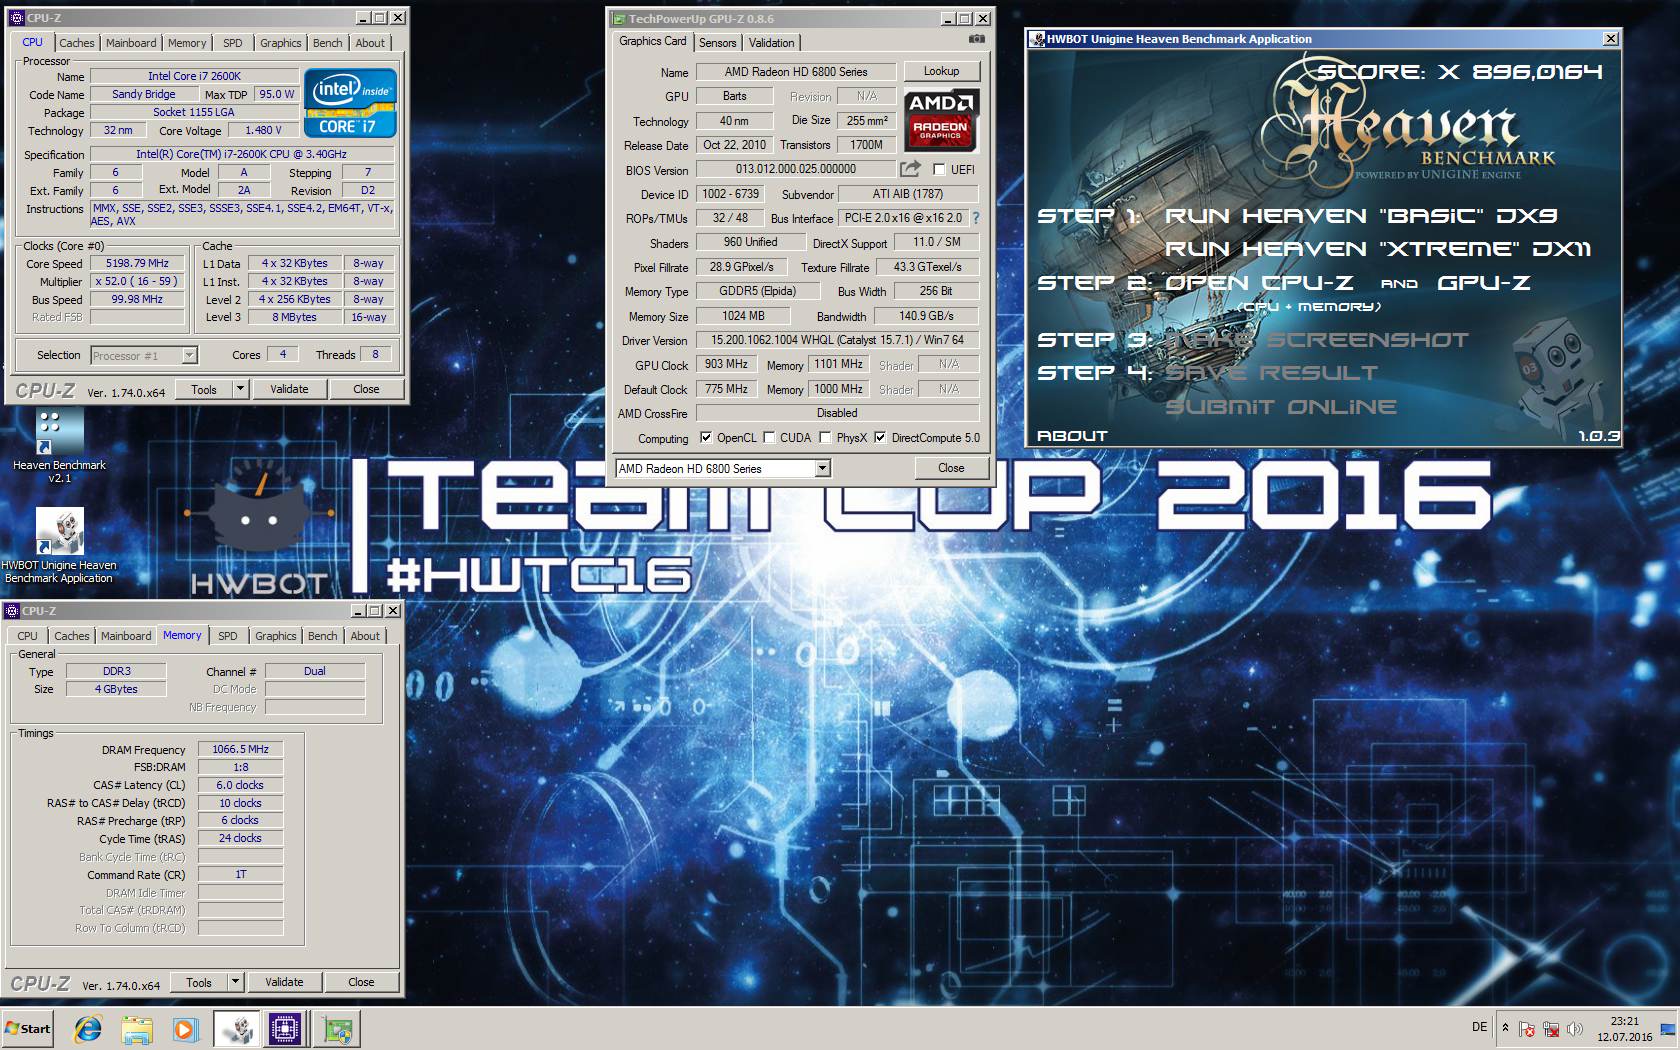Expand Tools arrow in top CPU-Z window
This screenshot has height=1050, width=1680.
pyautogui.click(x=240, y=389)
